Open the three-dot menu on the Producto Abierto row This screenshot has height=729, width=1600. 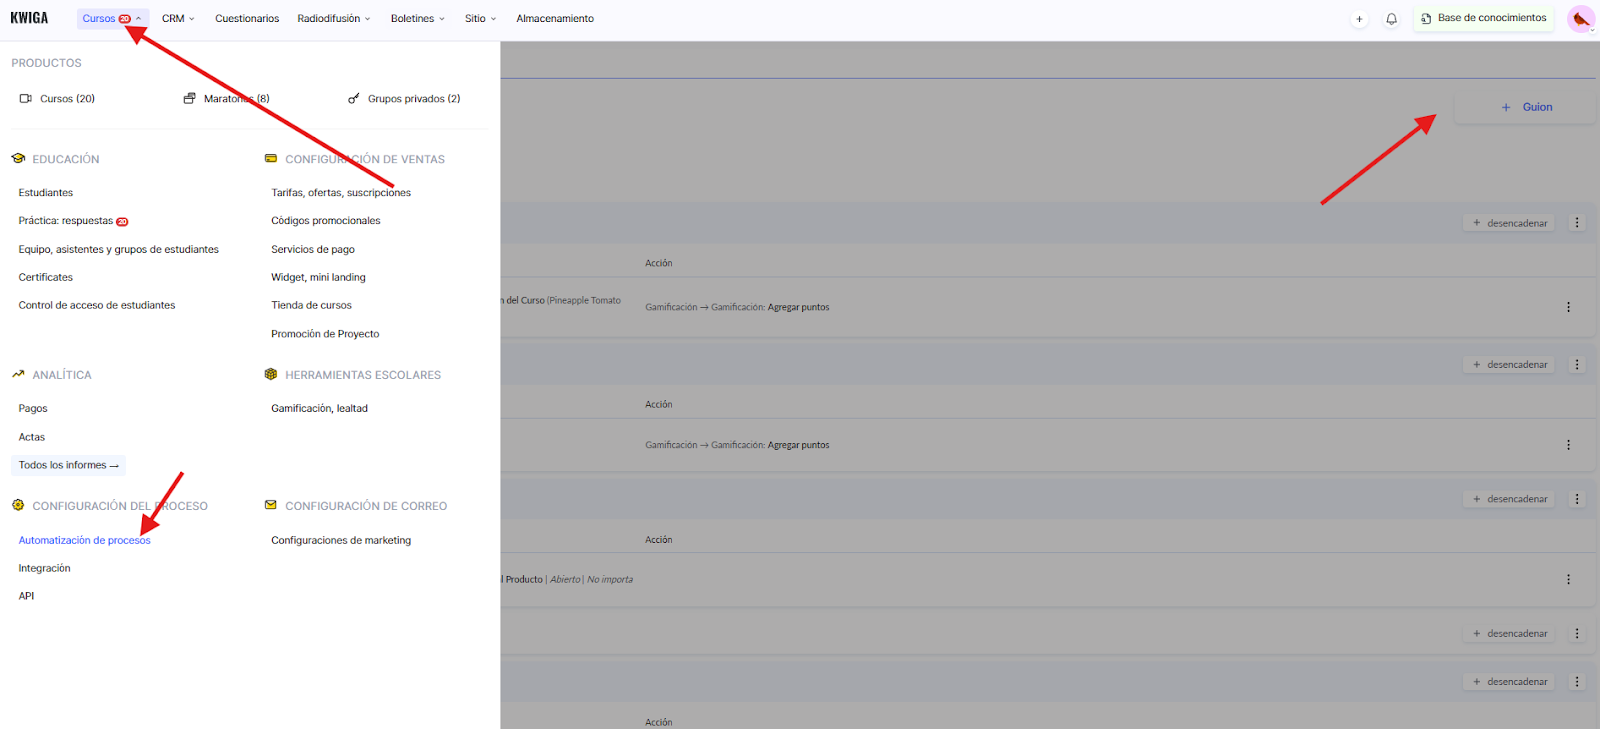click(1568, 580)
